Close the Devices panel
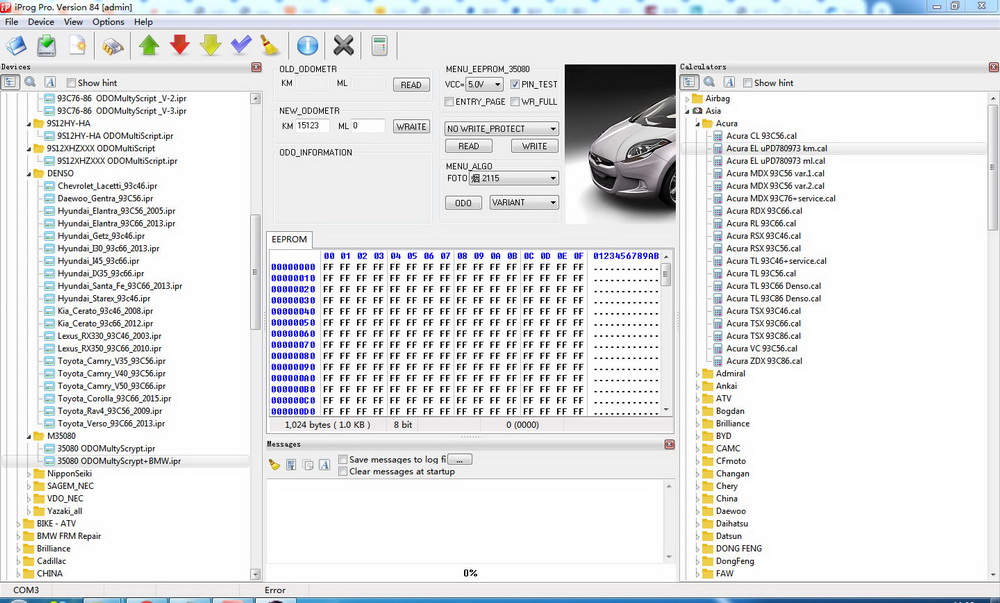The width and height of the screenshot is (1000, 603). [256, 67]
